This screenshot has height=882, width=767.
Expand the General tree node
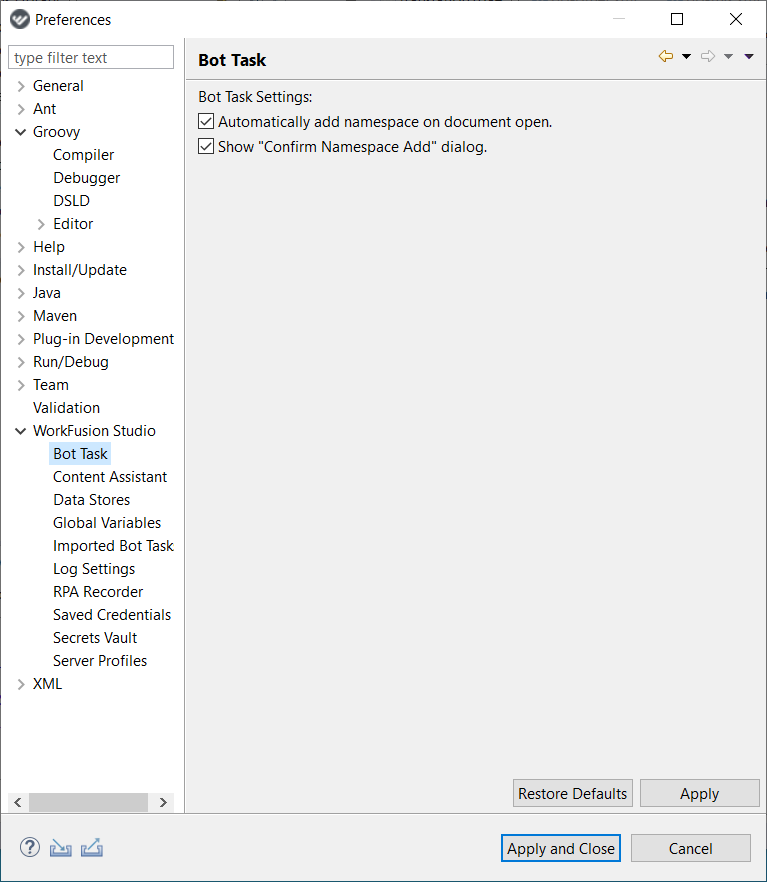(21, 86)
